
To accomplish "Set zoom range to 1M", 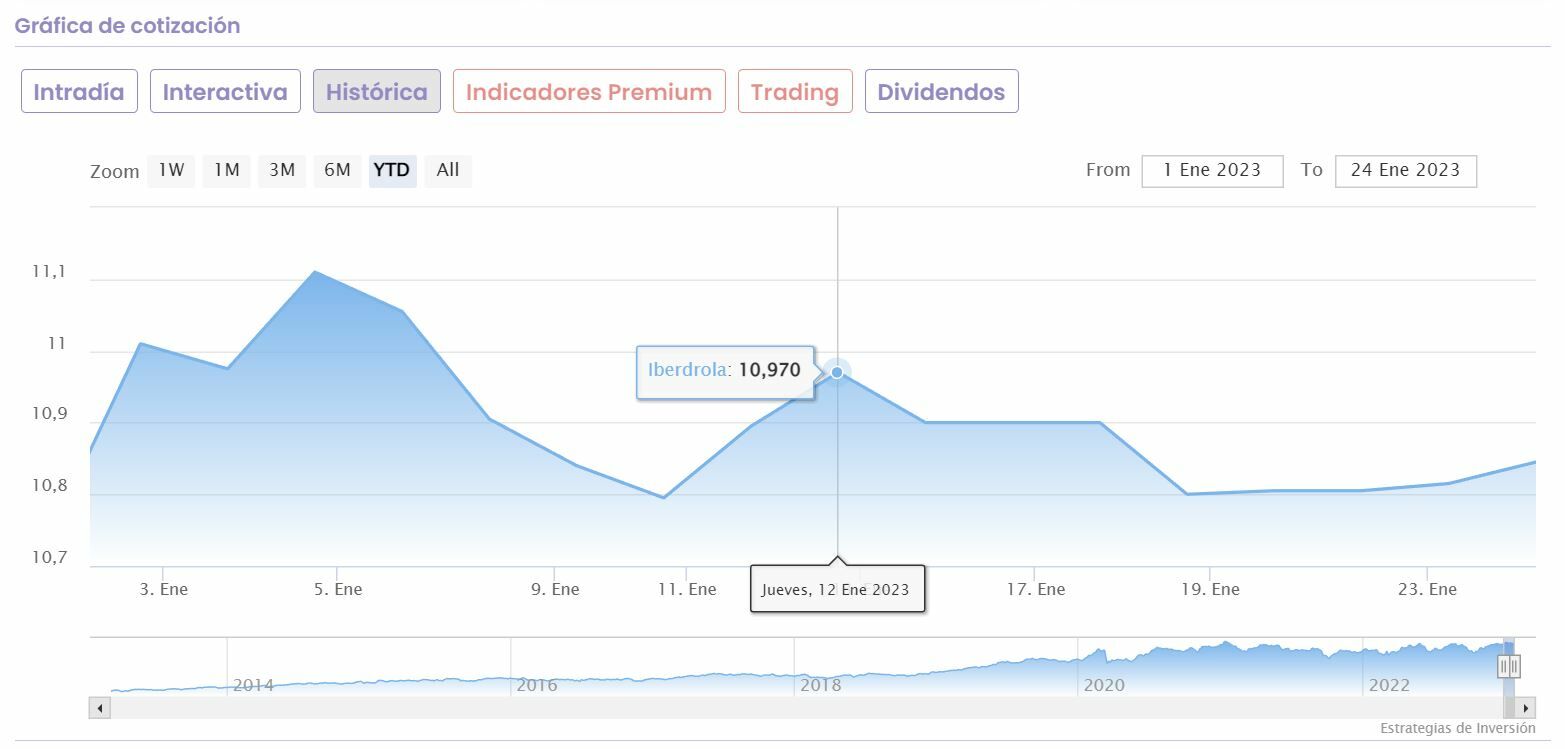I will point(227,170).
